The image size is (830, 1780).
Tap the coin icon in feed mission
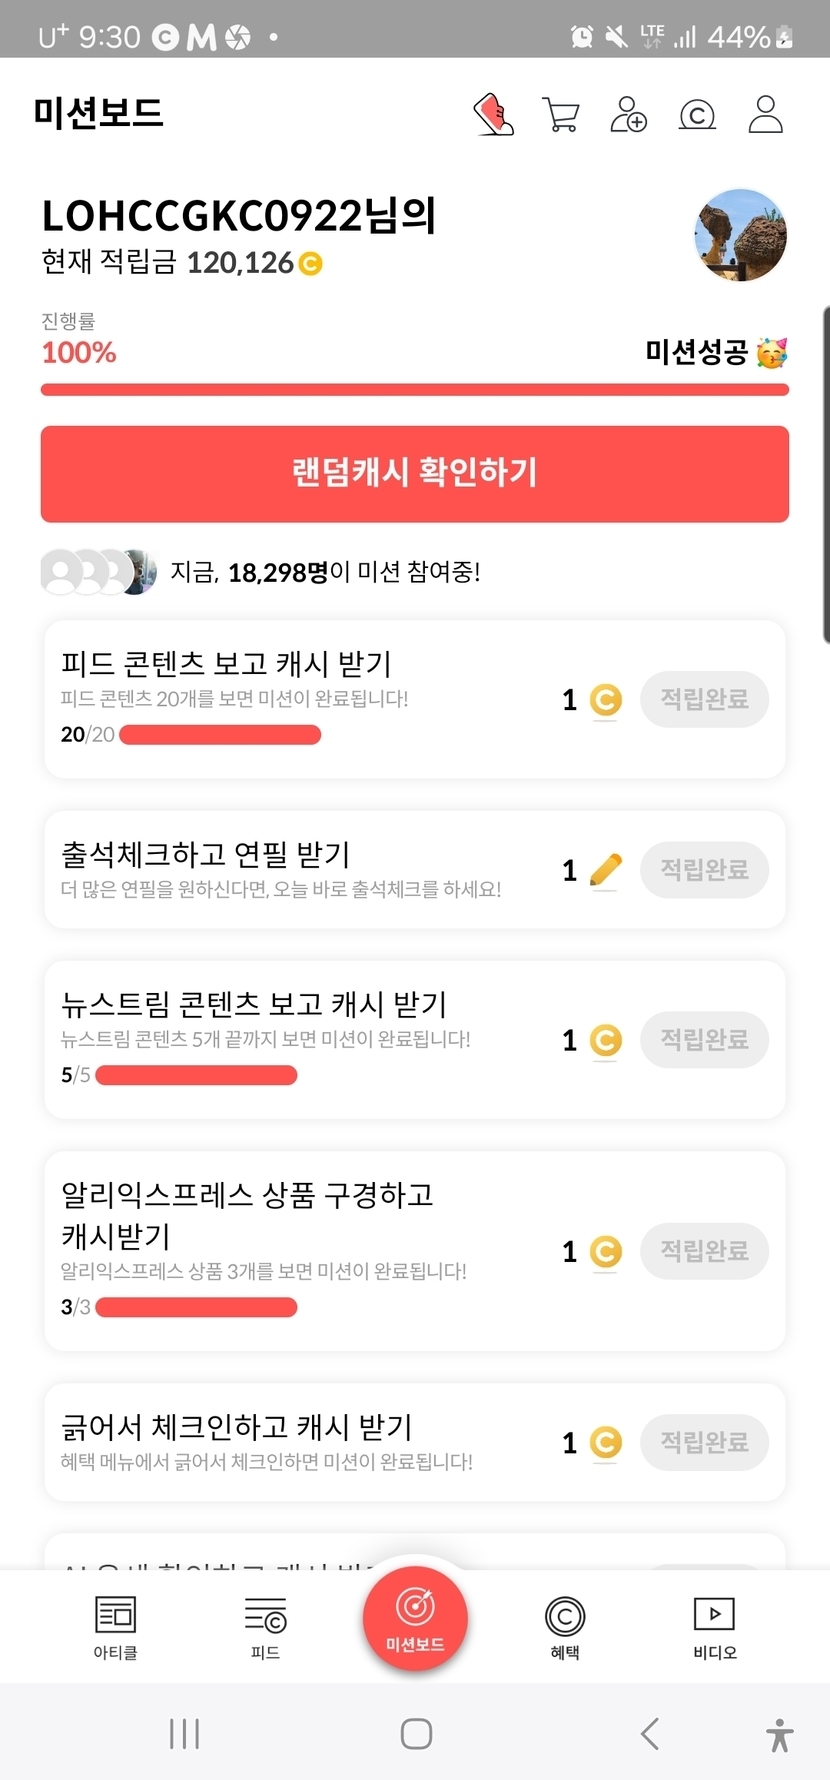(x=605, y=700)
